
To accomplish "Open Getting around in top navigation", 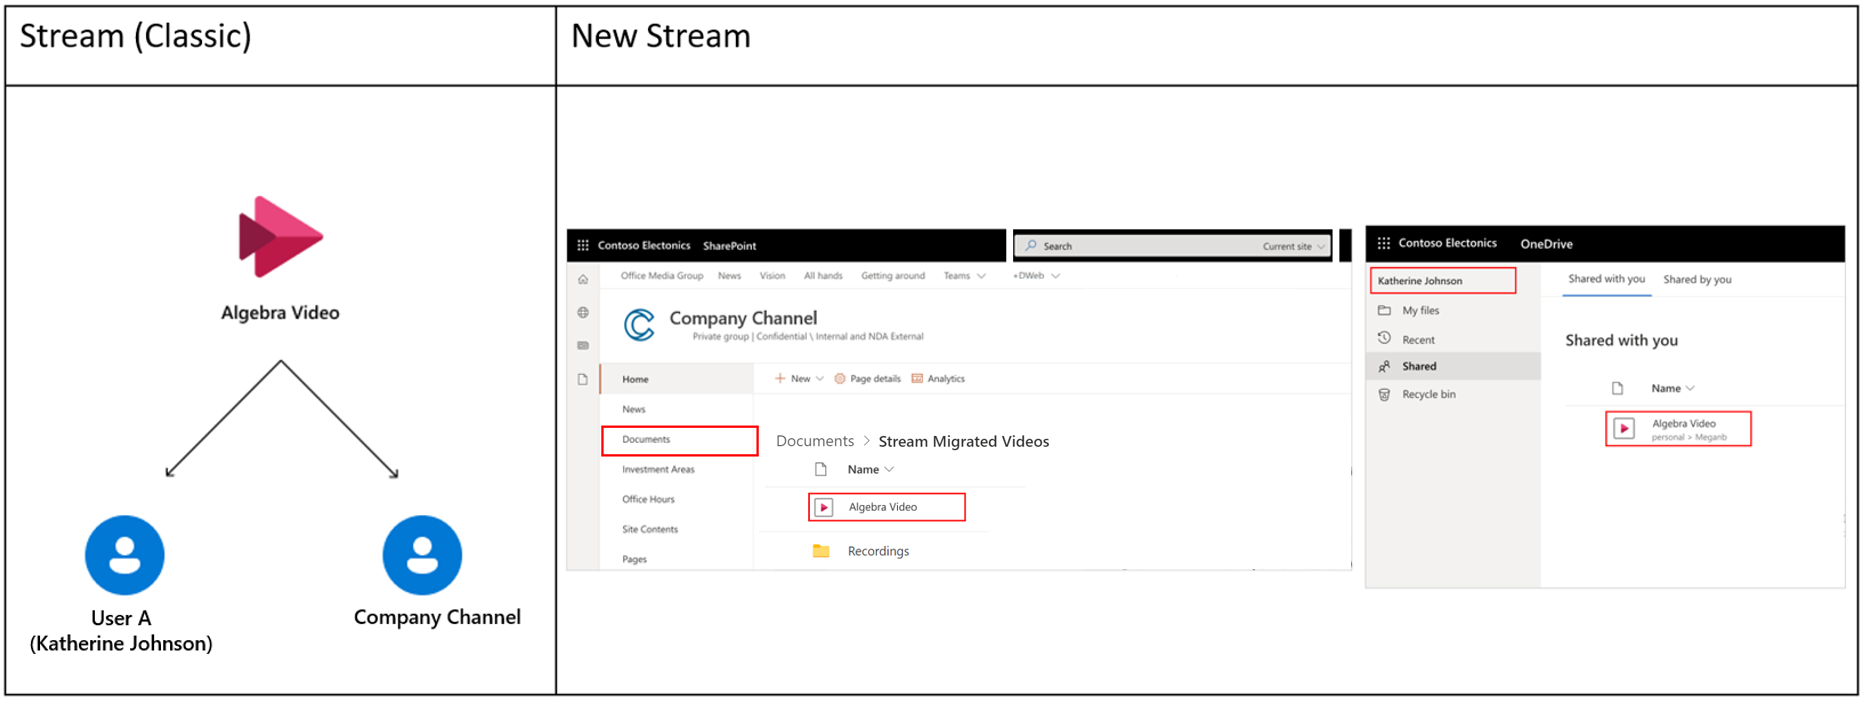I will (x=893, y=276).
